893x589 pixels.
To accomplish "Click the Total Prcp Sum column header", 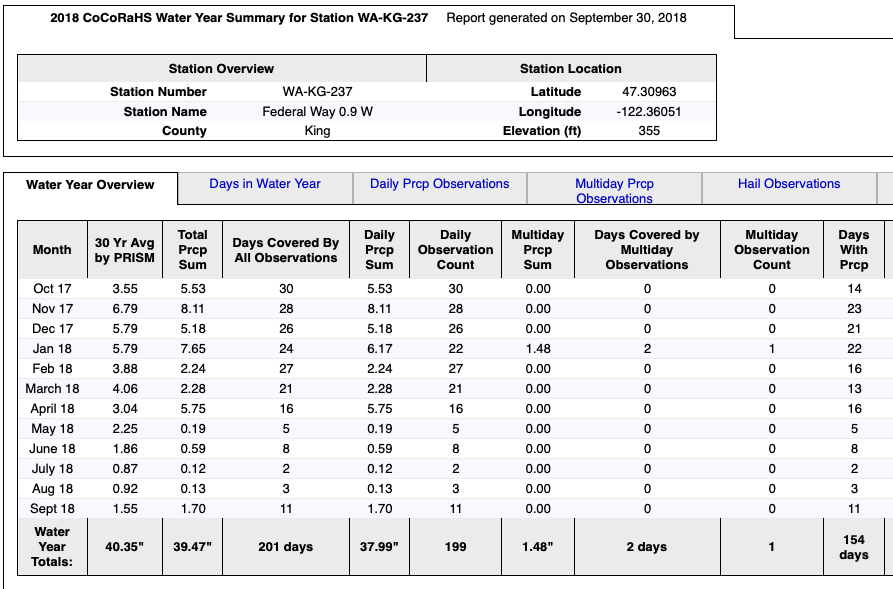I will click(192, 249).
